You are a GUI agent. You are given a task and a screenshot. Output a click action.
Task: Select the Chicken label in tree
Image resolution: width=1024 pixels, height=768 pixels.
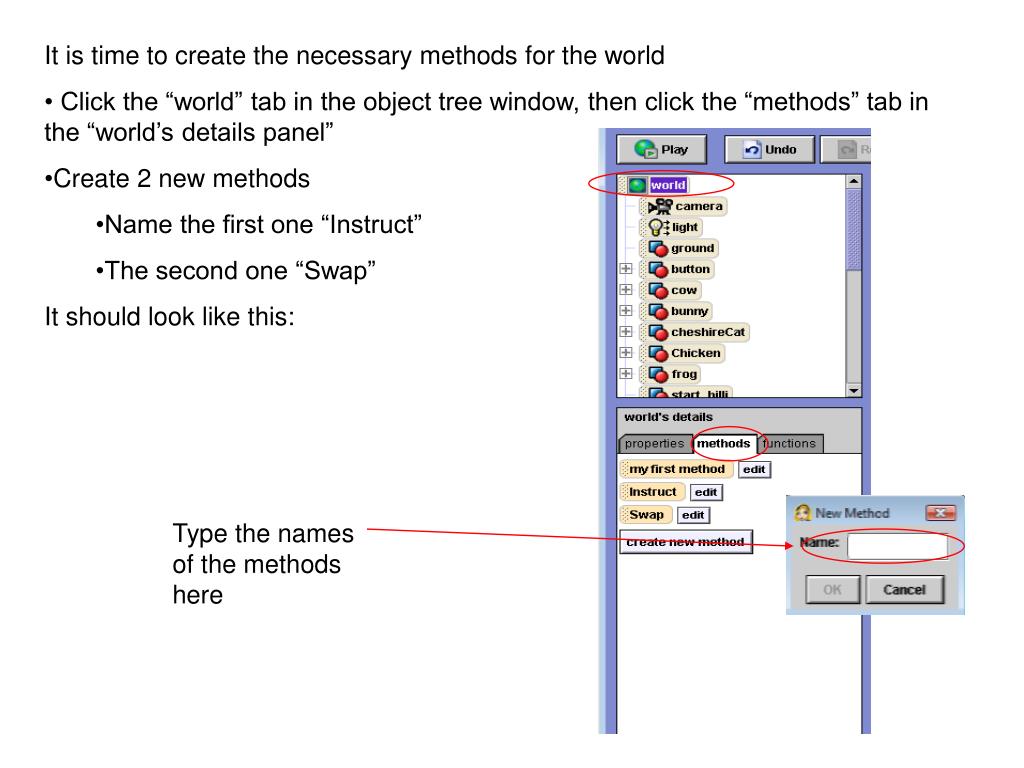[x=696, y=353]
